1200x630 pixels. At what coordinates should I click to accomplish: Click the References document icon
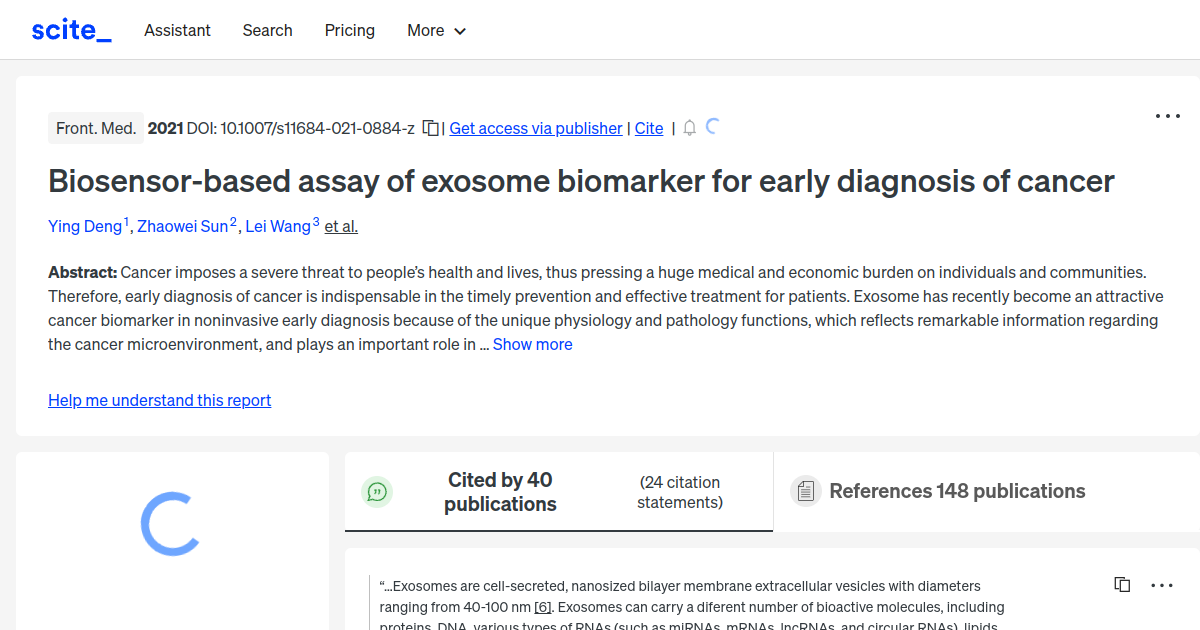pyautogui.click(x=805, y=490)
